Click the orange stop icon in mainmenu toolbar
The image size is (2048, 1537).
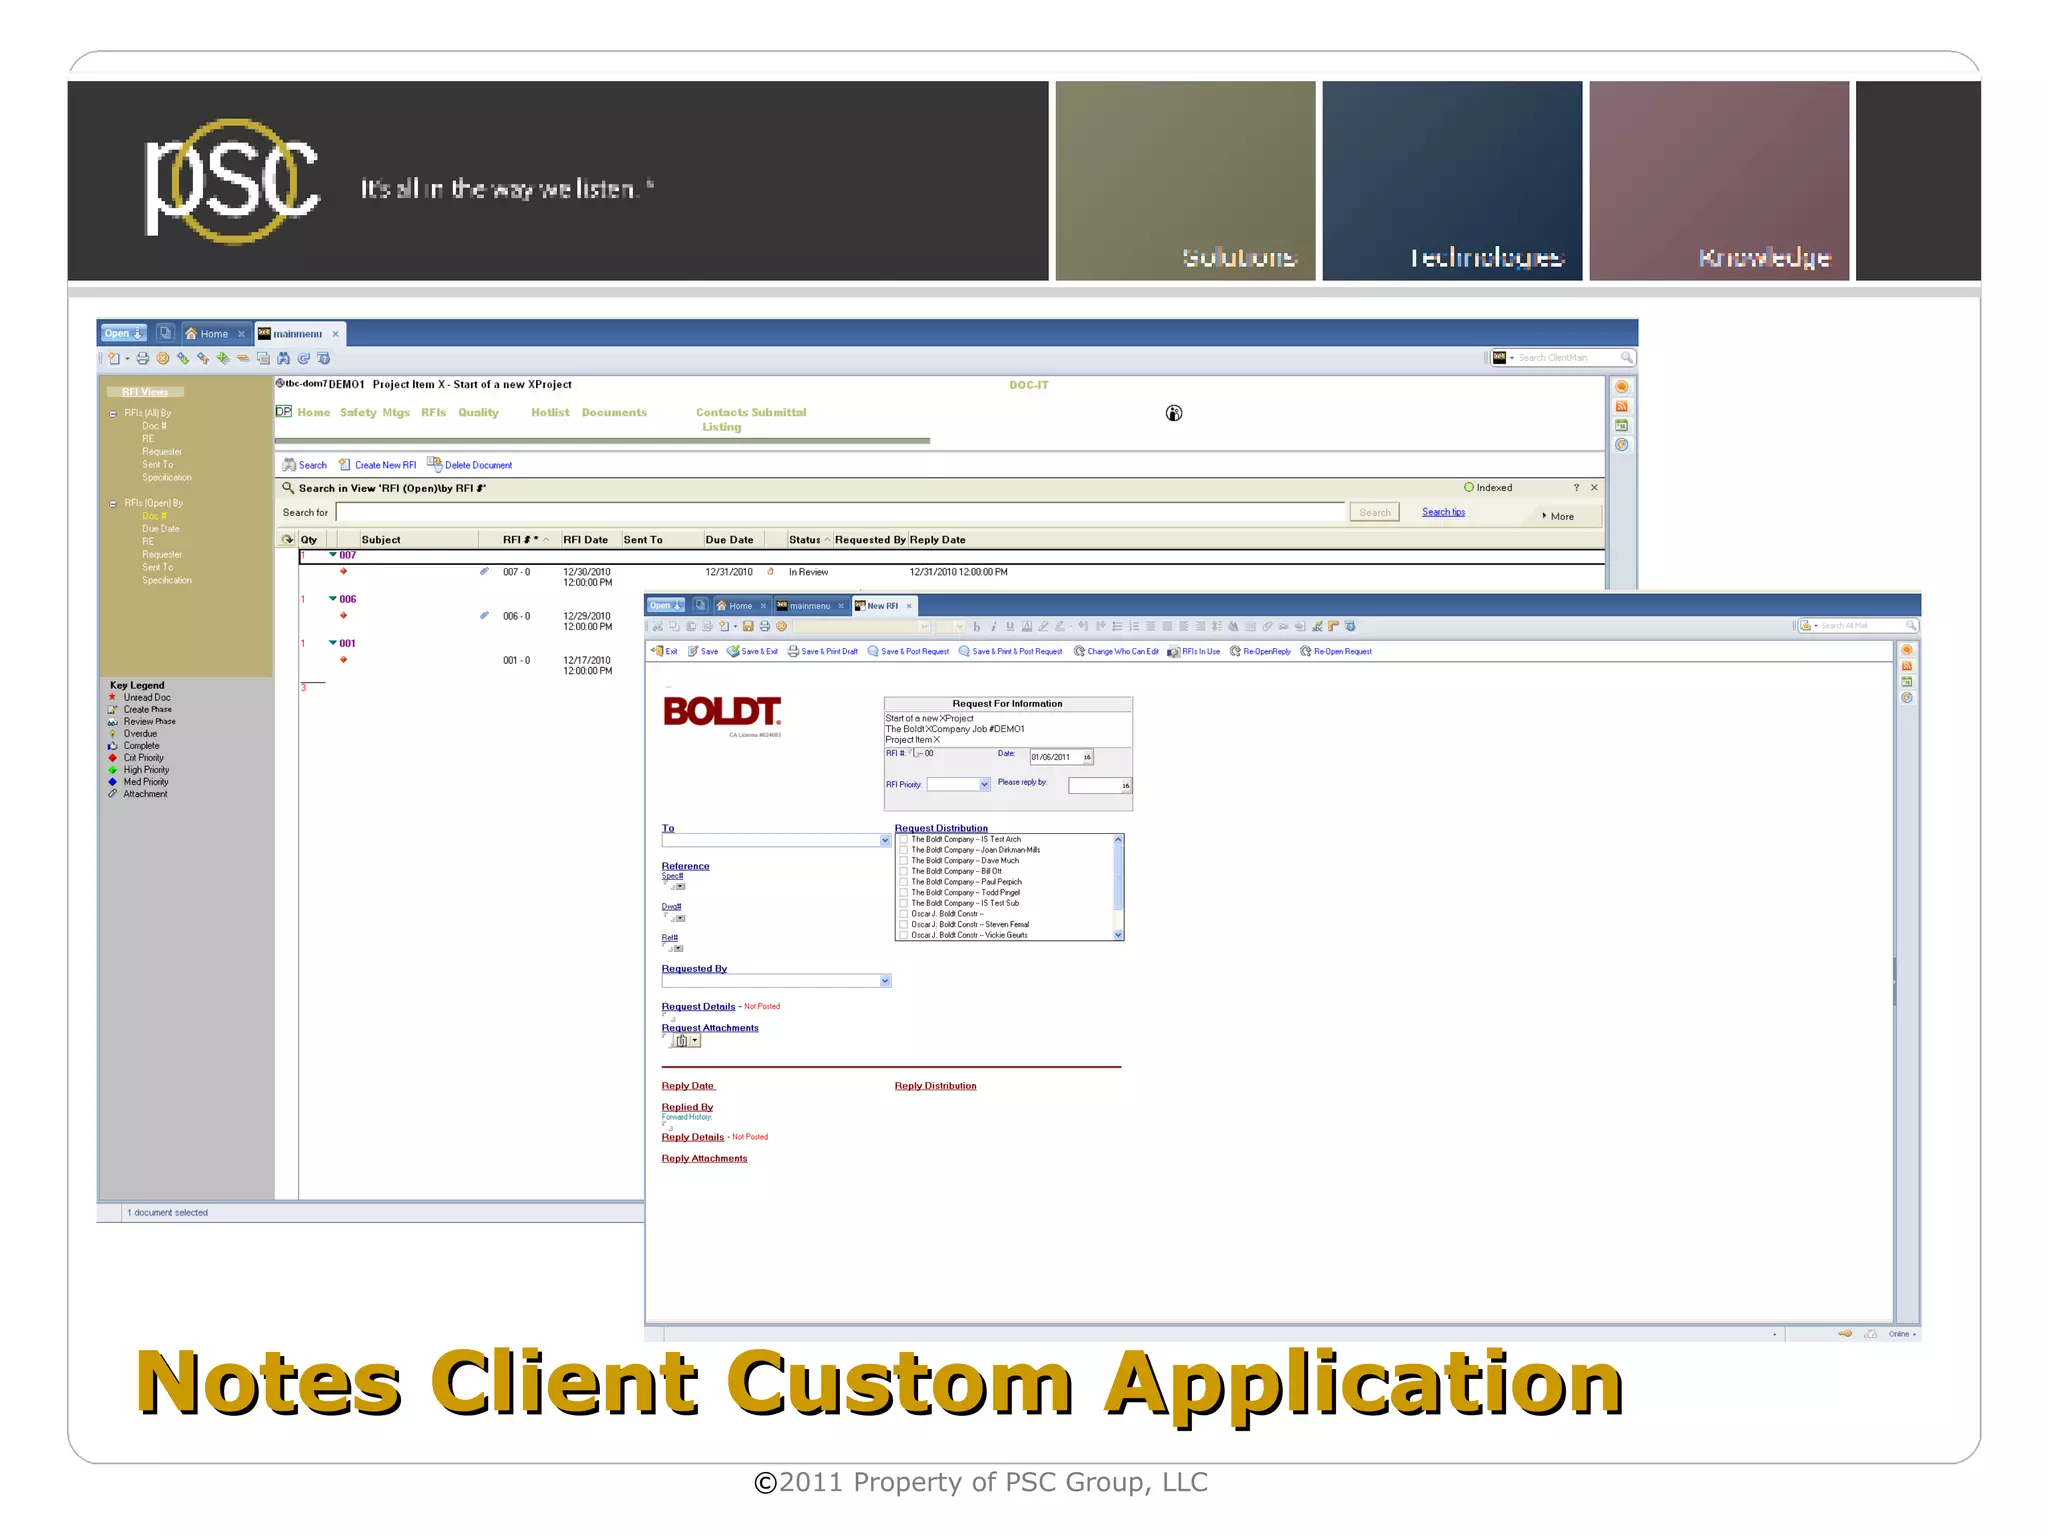(x=163, y=359)
